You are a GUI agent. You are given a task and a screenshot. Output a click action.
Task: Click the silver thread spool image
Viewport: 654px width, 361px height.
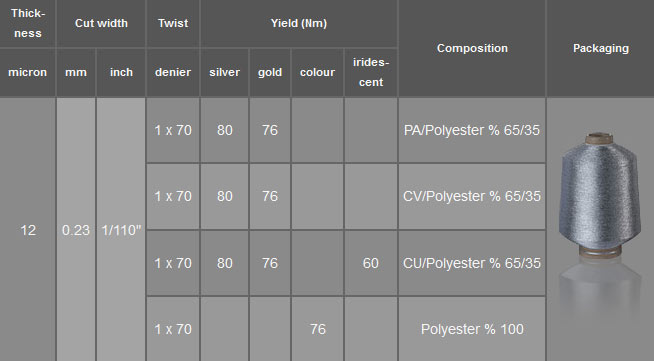[x=599, y=195]
